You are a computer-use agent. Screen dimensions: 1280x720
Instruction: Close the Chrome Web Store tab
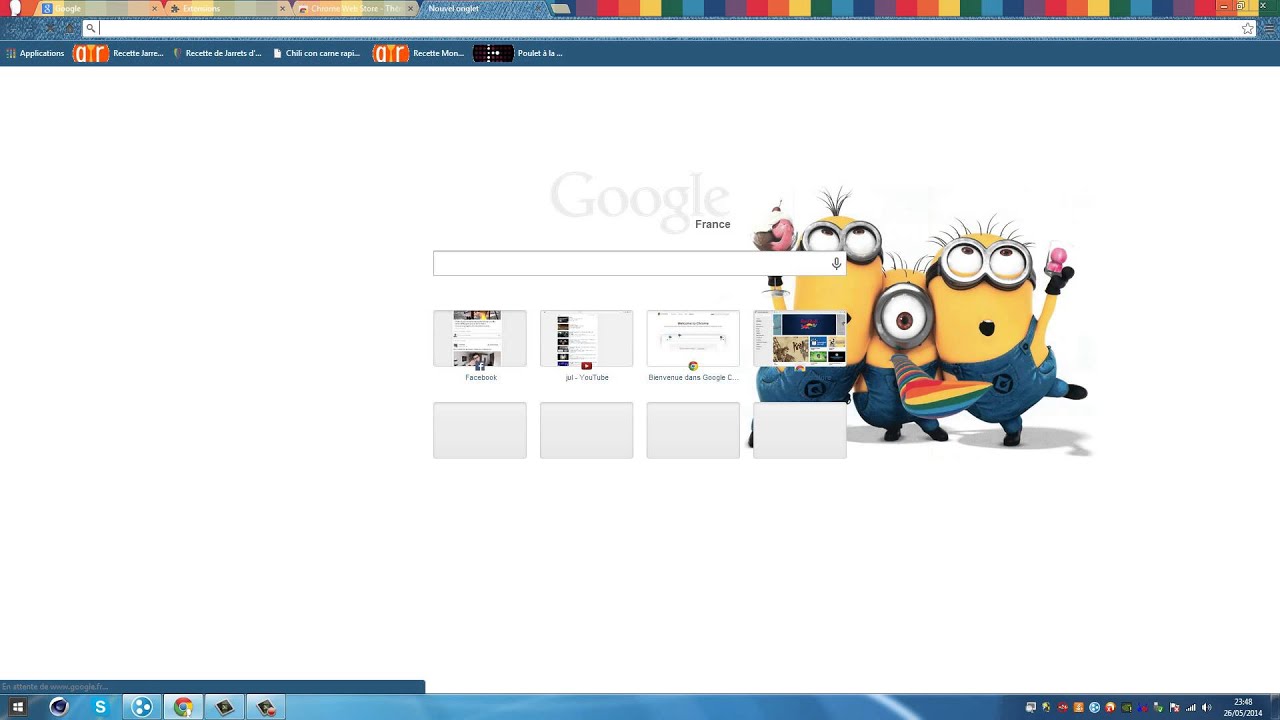pos(410,9)
